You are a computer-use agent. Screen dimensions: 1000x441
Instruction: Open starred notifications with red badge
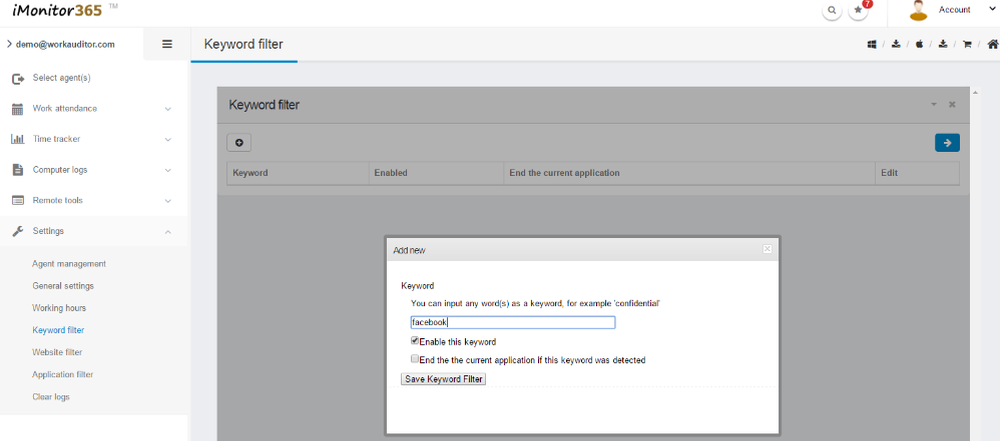[858, 11]
